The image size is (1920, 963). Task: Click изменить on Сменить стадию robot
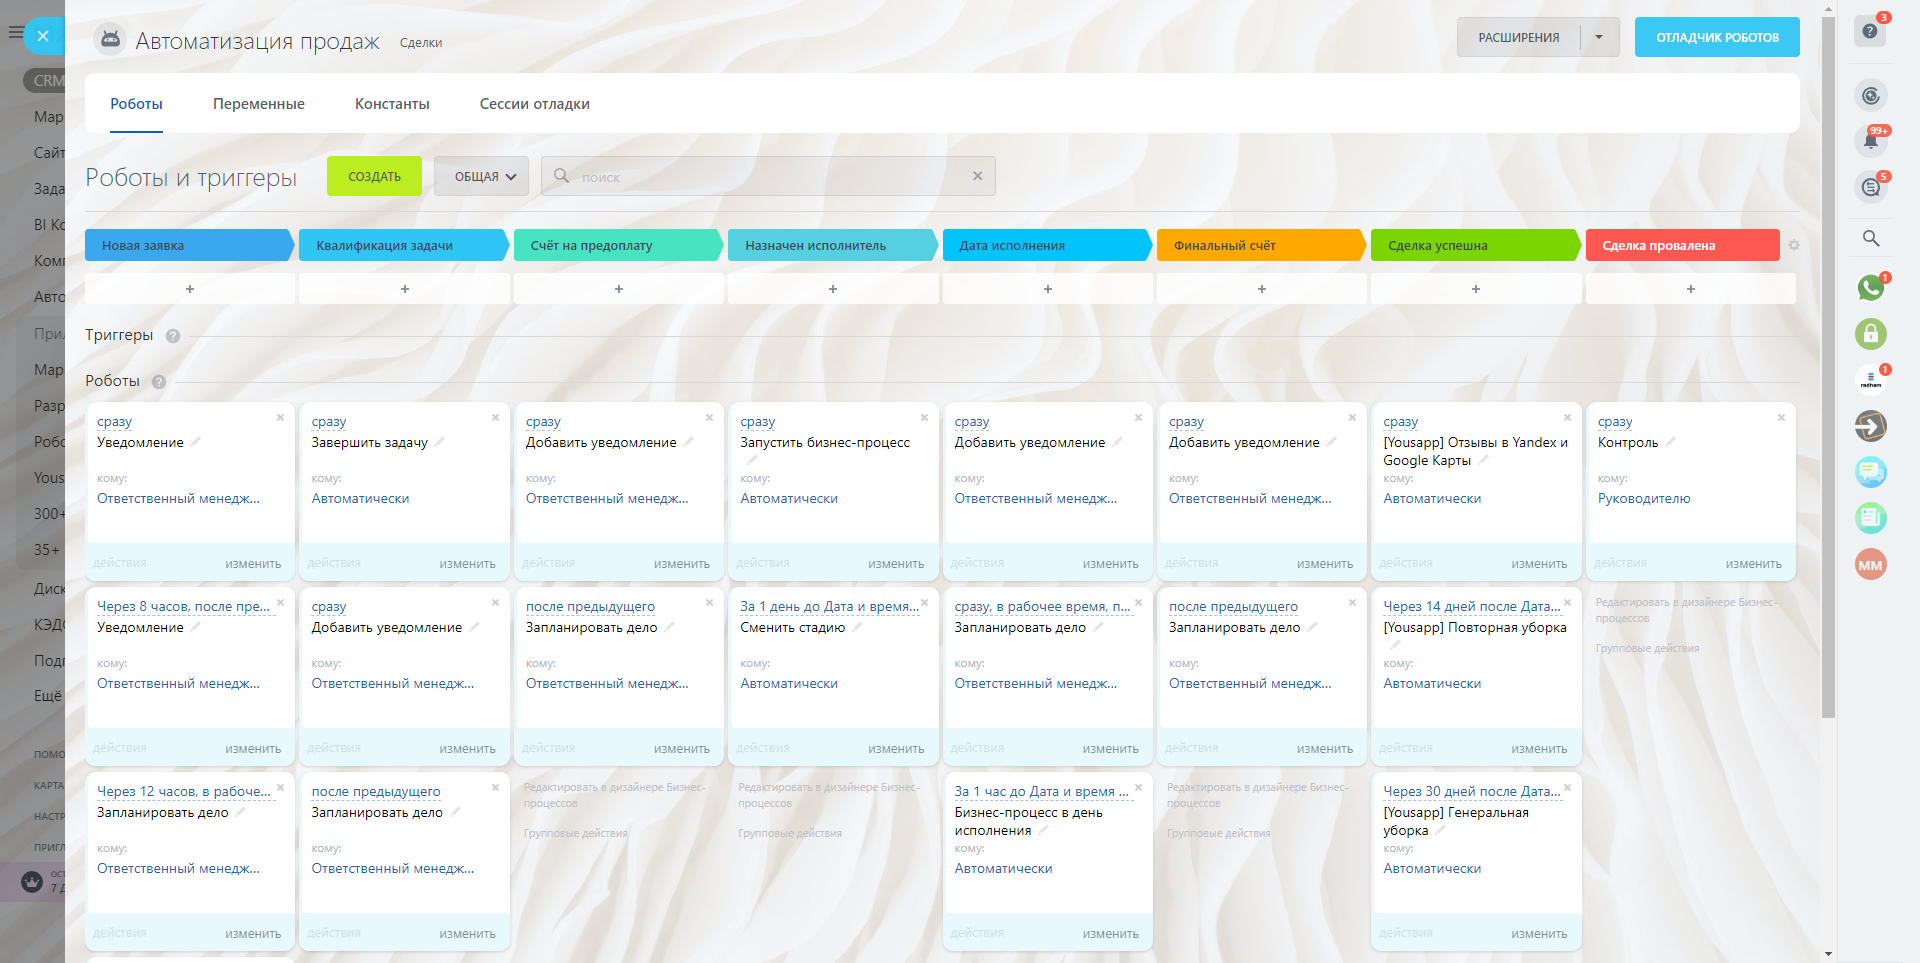[896, 749]
